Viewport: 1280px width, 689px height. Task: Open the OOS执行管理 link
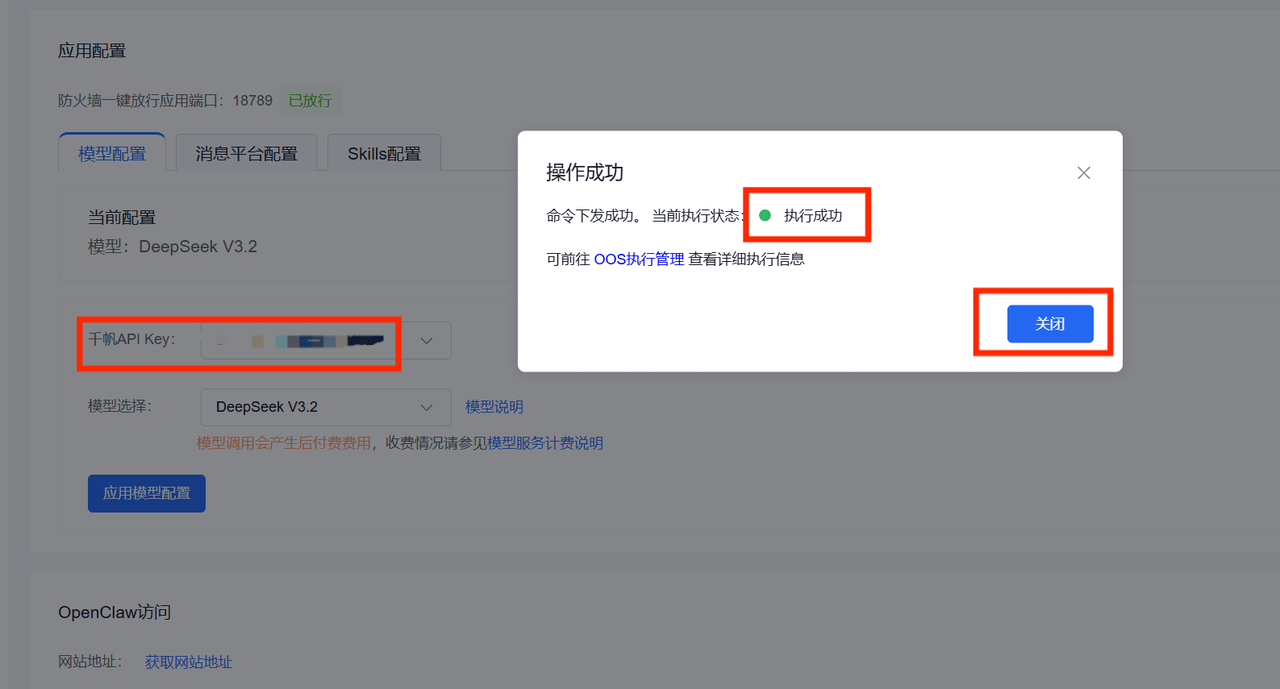(639, 259)
